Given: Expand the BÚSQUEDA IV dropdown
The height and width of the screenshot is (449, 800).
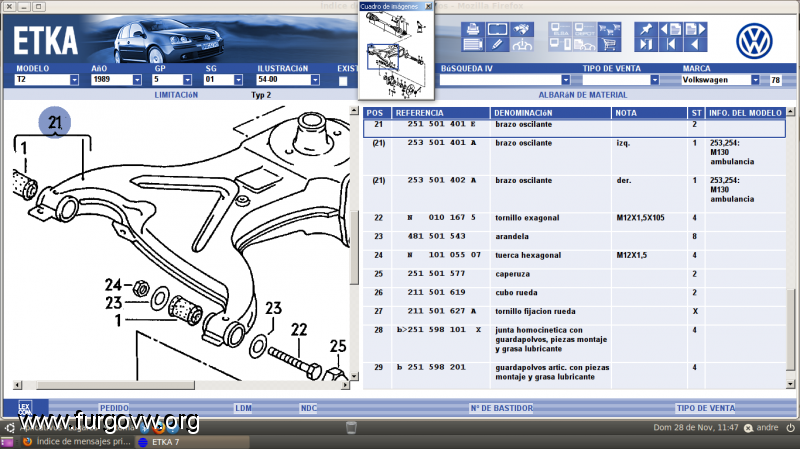Looking at the screenshot, I should (x=565, y=80).
